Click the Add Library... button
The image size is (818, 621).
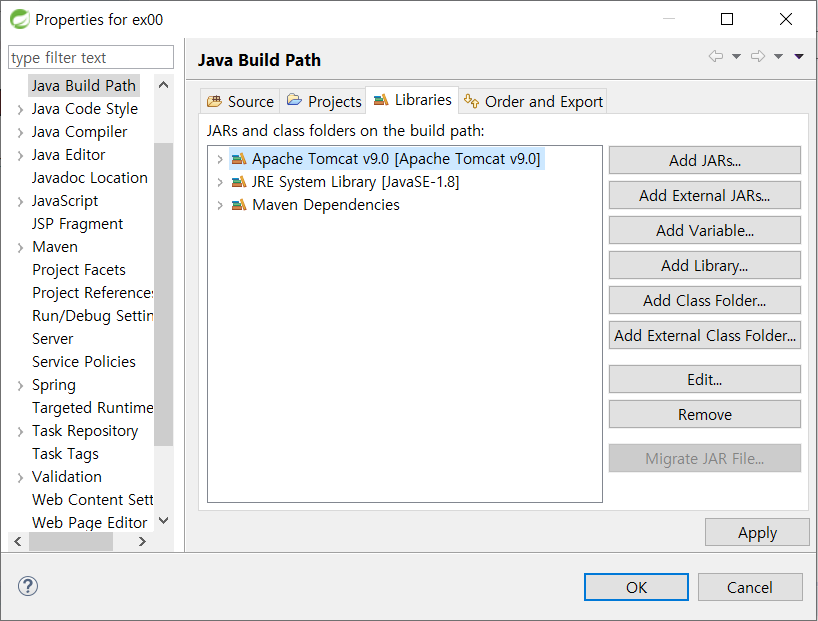pyautogui.click(x=705, y=265)
